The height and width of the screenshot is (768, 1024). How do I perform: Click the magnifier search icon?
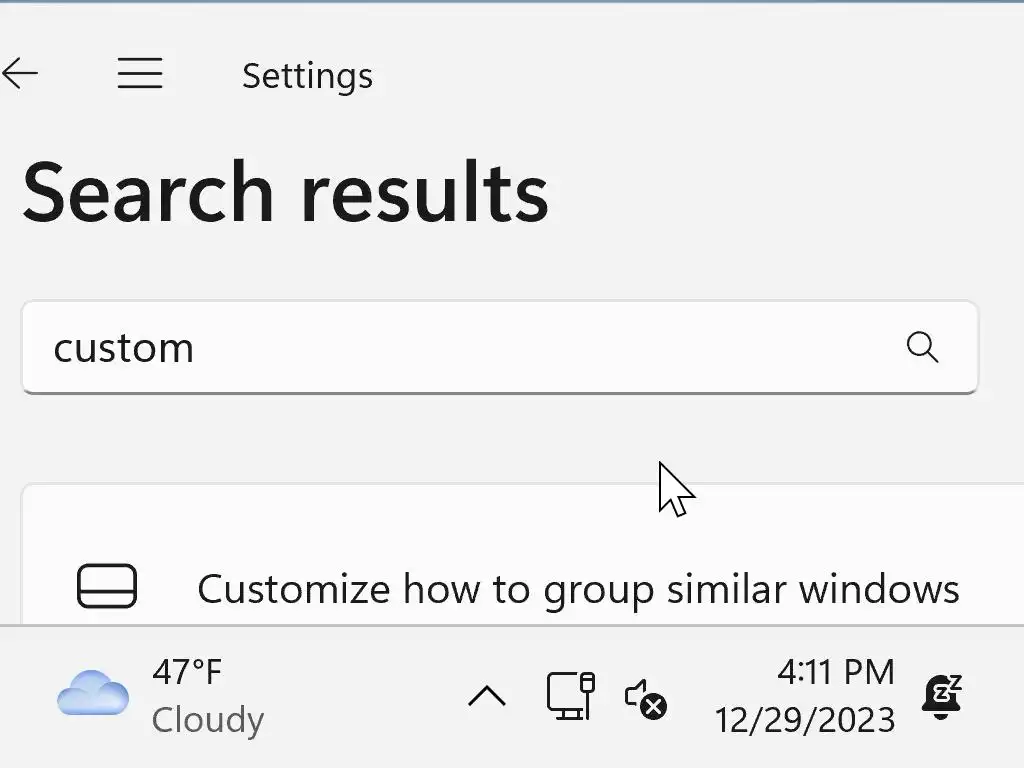[x=922, y=347]
